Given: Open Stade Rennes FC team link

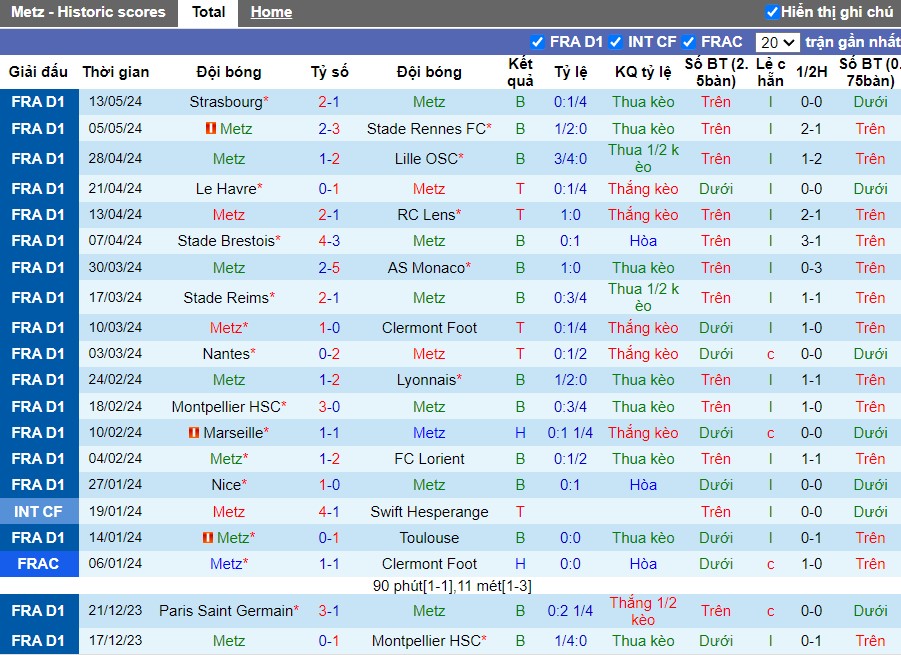Looking at the screenshot, I should point(426,129).
